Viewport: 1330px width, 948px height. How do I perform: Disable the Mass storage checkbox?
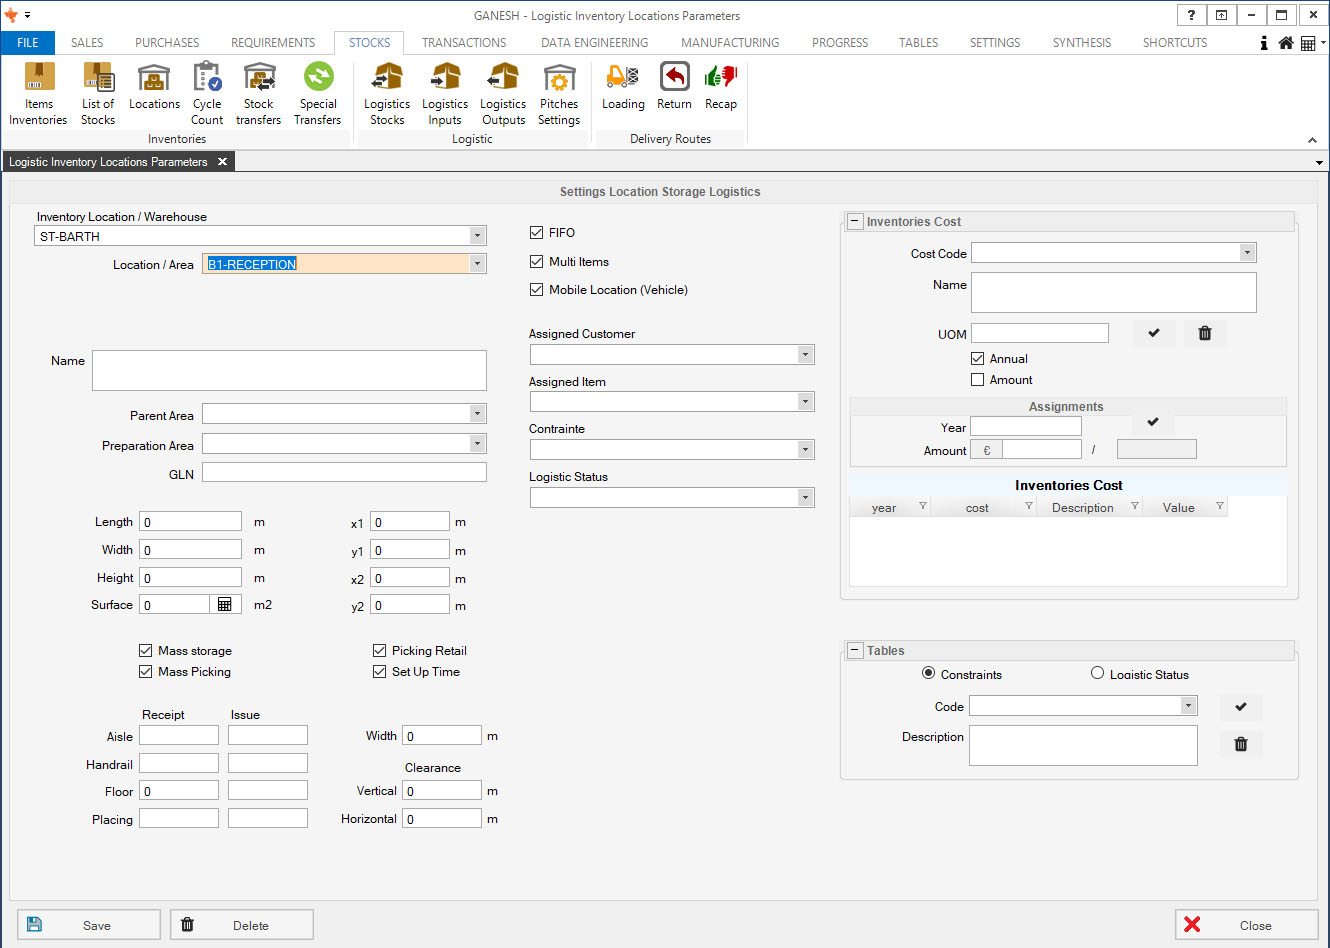[146, 651]
